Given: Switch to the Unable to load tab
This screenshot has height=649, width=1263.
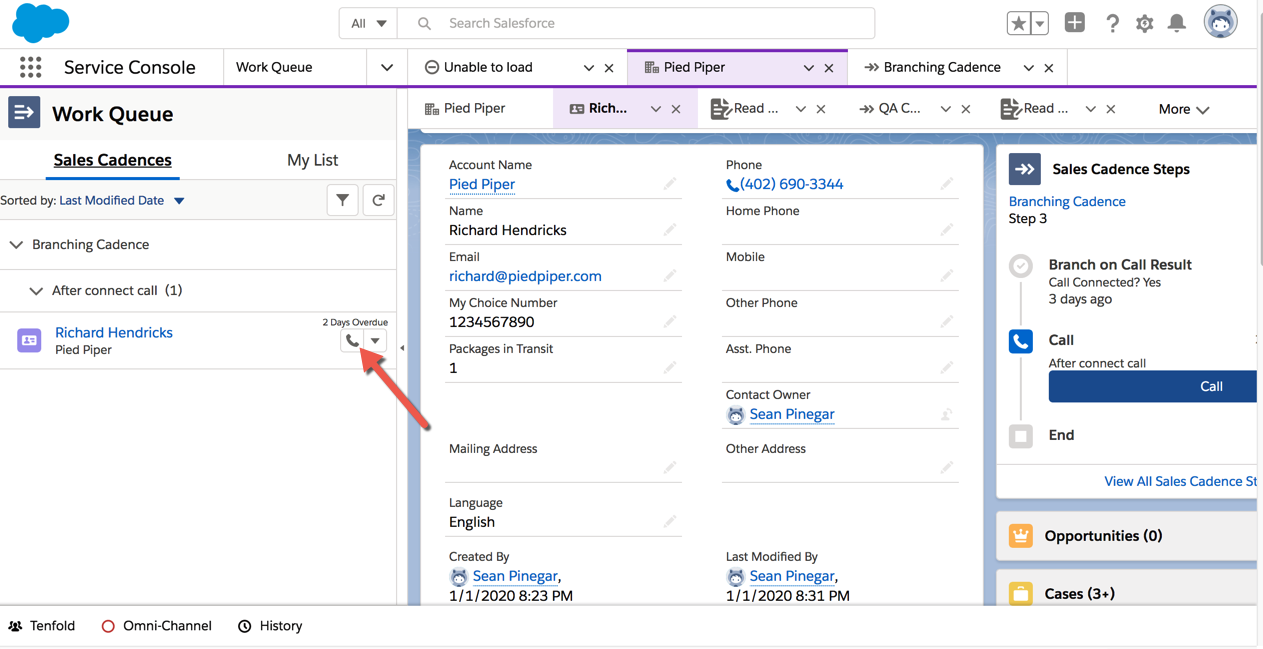Looking at the screenshot, I should [488, 67].
